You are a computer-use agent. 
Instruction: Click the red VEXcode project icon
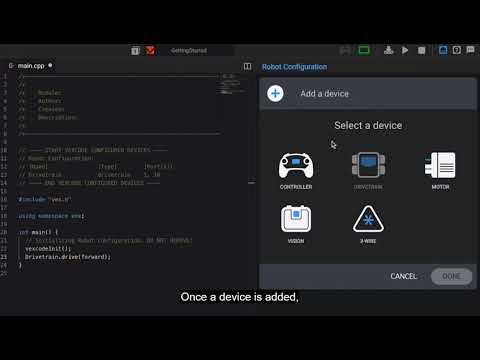150,51
